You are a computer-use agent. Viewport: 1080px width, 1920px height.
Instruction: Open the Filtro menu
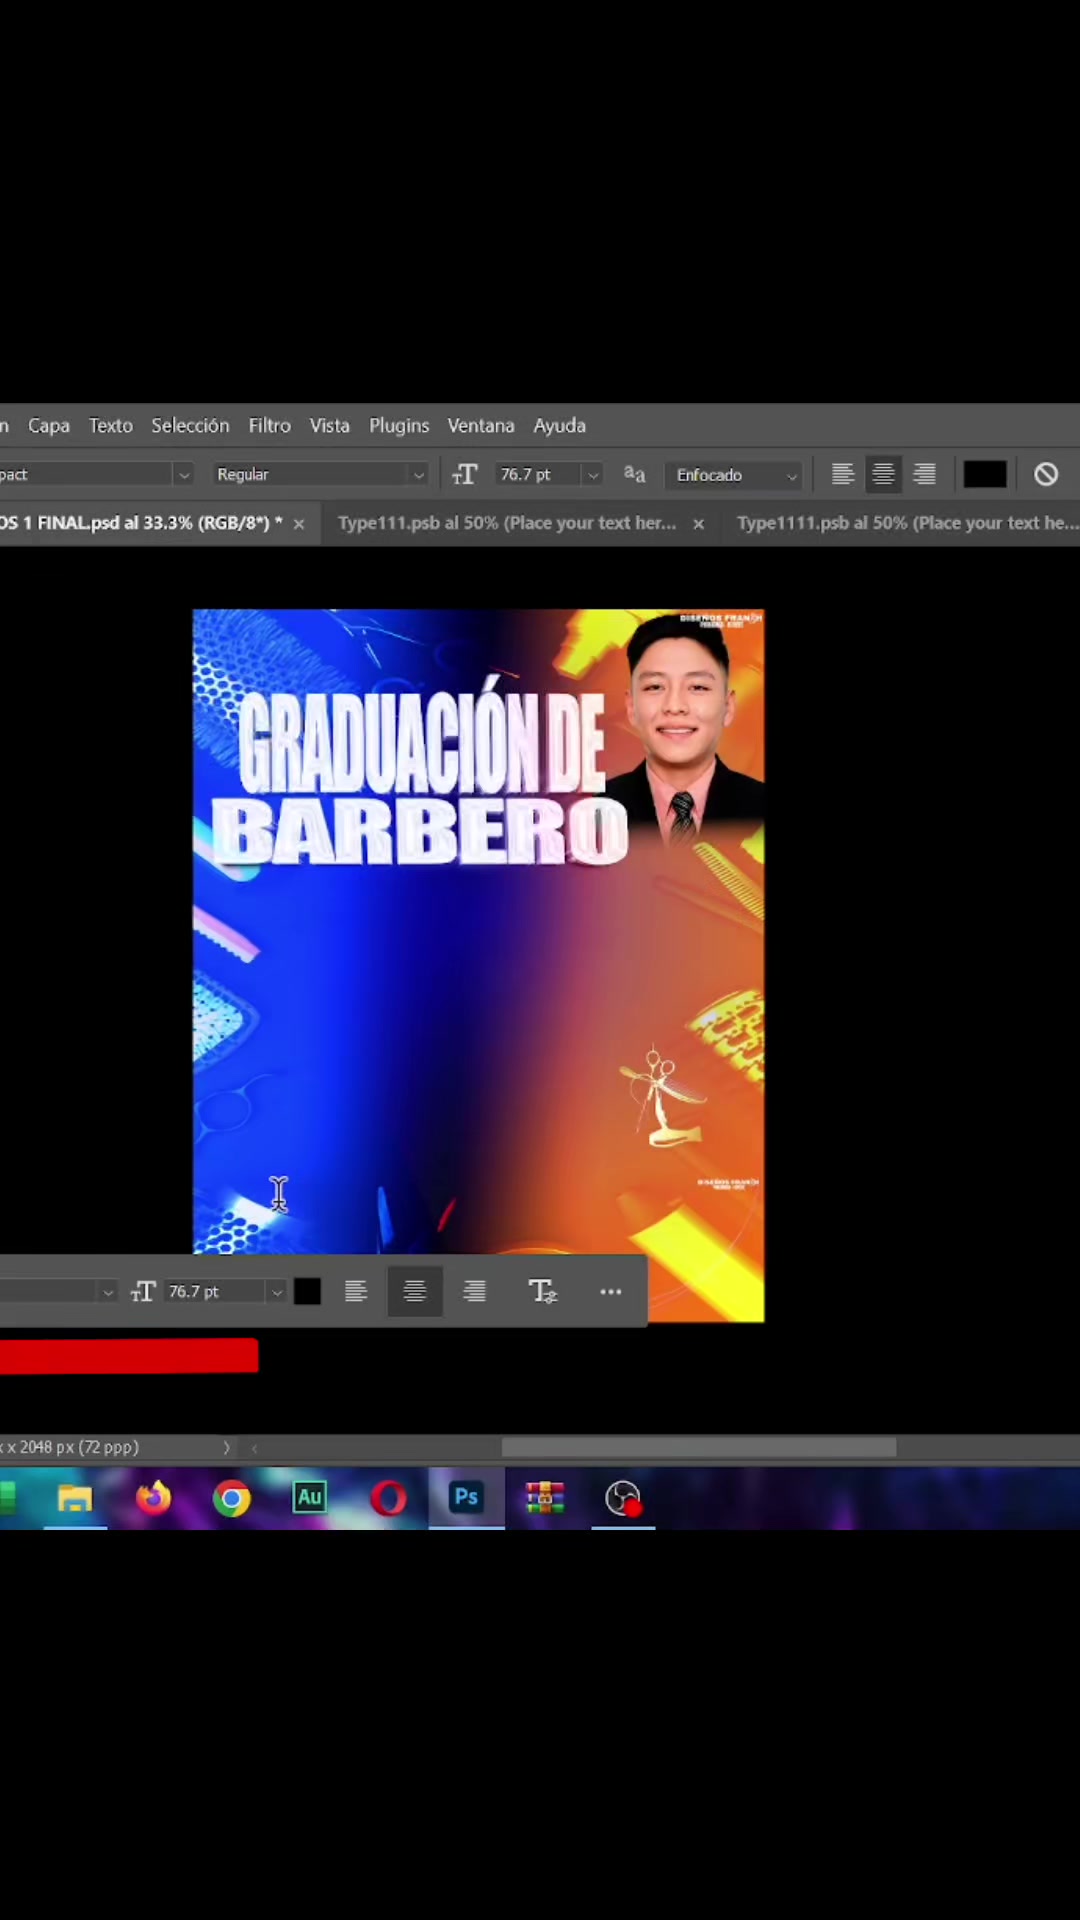tap(270, 425)
